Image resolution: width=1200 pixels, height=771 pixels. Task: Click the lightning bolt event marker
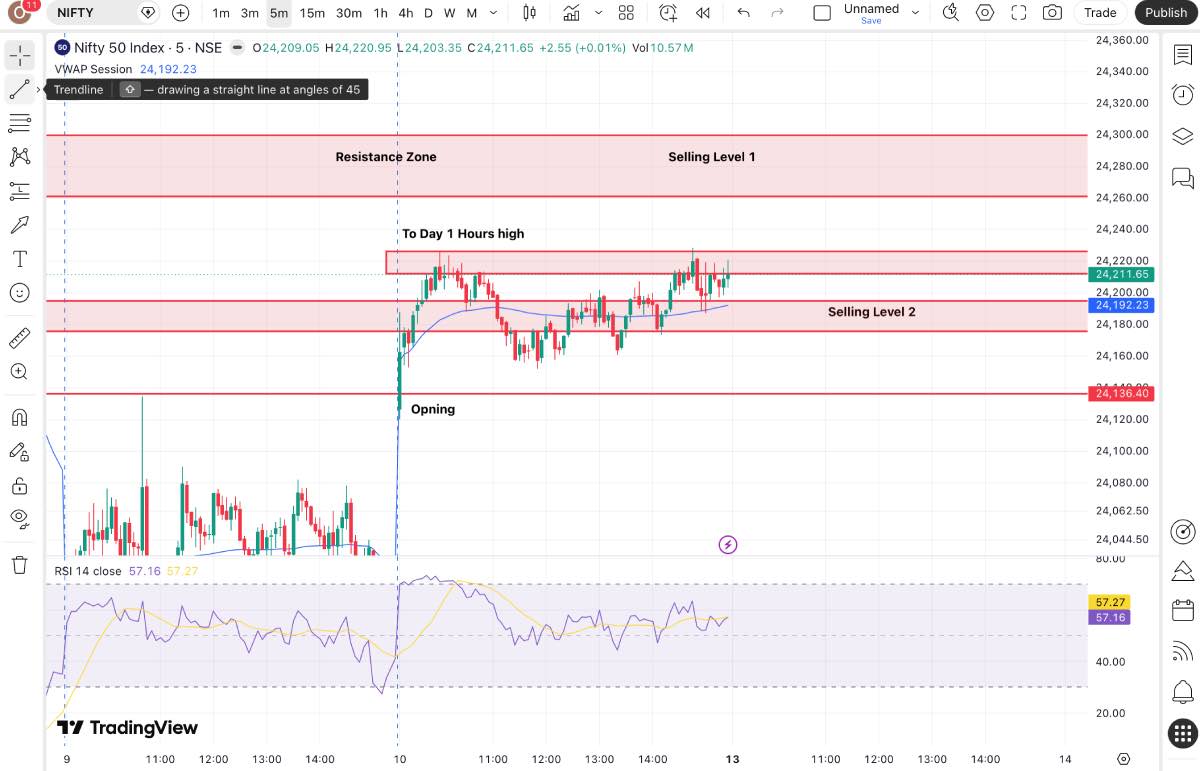click(728, 545)
